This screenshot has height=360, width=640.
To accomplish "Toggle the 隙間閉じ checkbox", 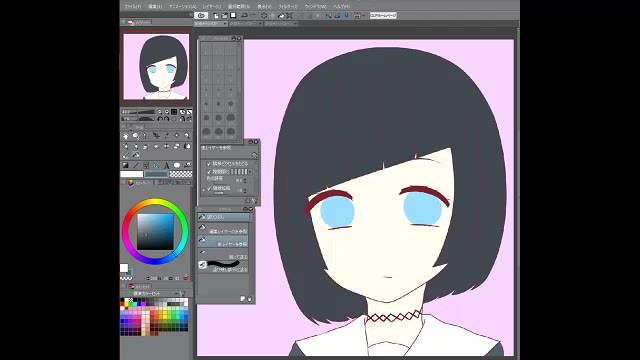I will pyautogui.click(x=209, y=172).
